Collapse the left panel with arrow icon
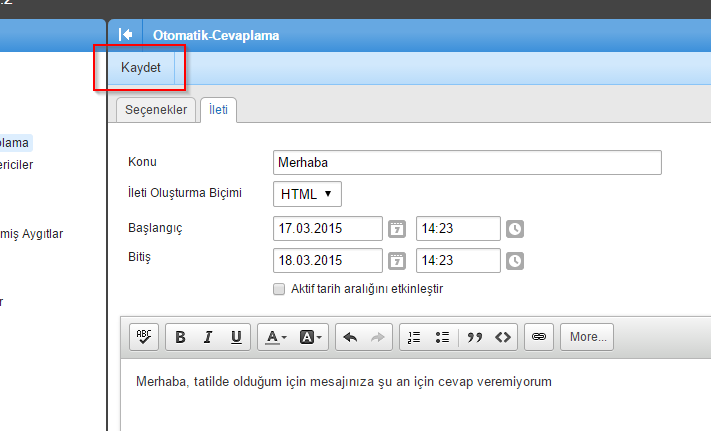 [126, 35]
